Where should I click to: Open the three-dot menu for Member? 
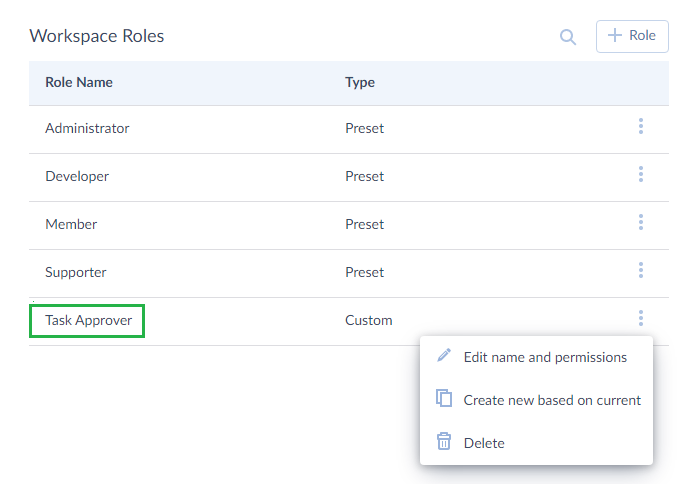click(x=641, y=222)
